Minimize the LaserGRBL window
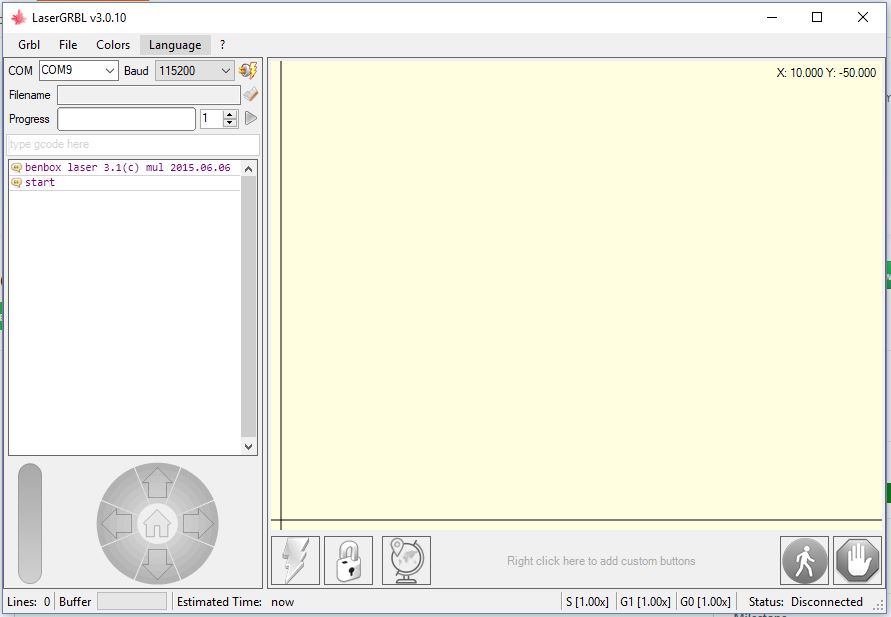The image size is (891, 617). tap(772, 18)
